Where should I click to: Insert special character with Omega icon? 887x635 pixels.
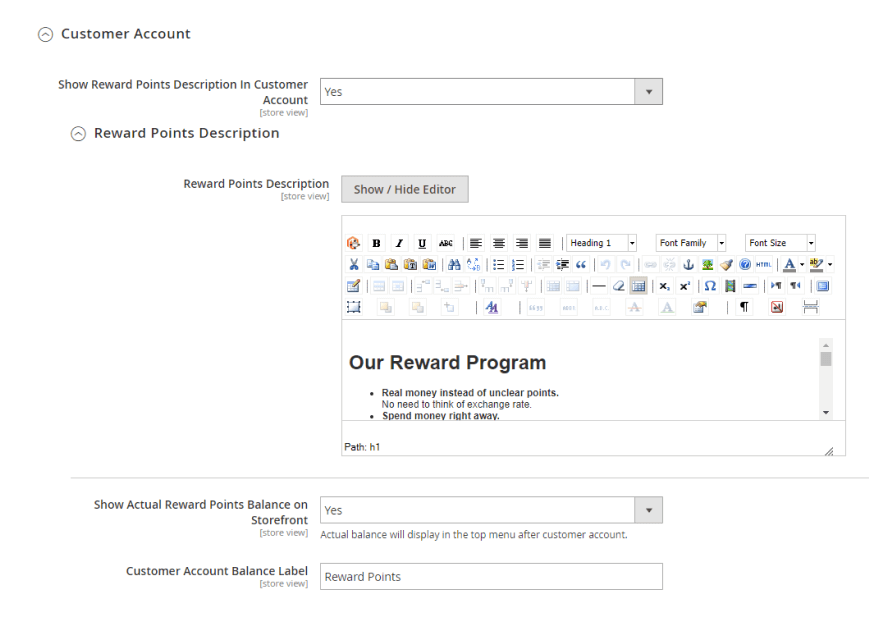point(710,286)
